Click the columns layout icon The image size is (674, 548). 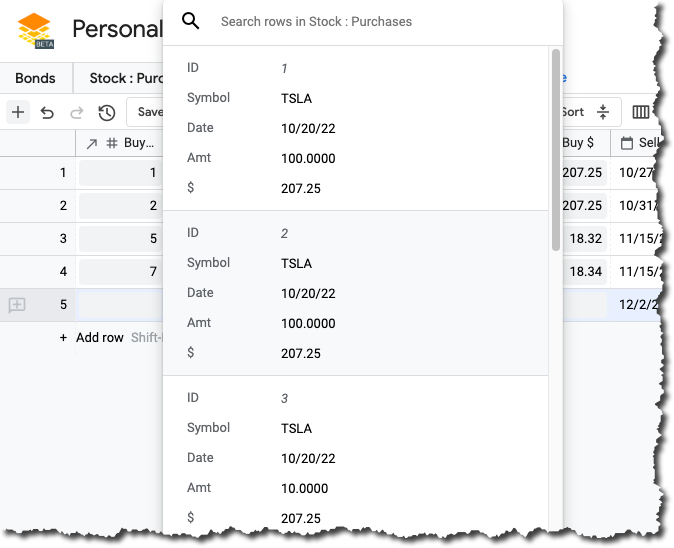640,112
